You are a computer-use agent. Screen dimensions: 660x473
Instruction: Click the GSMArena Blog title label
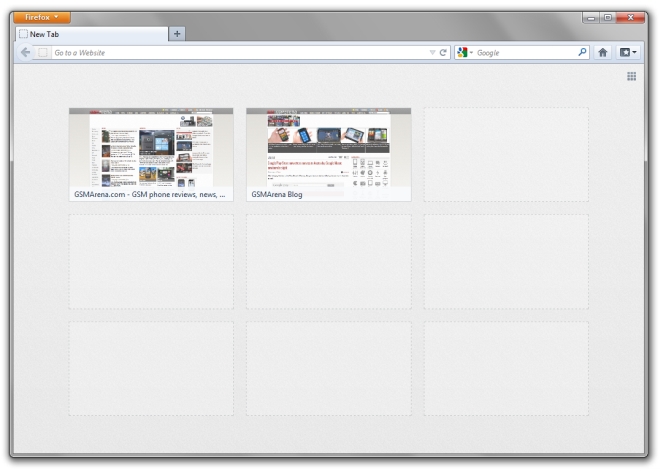click(x=277, y=194)
